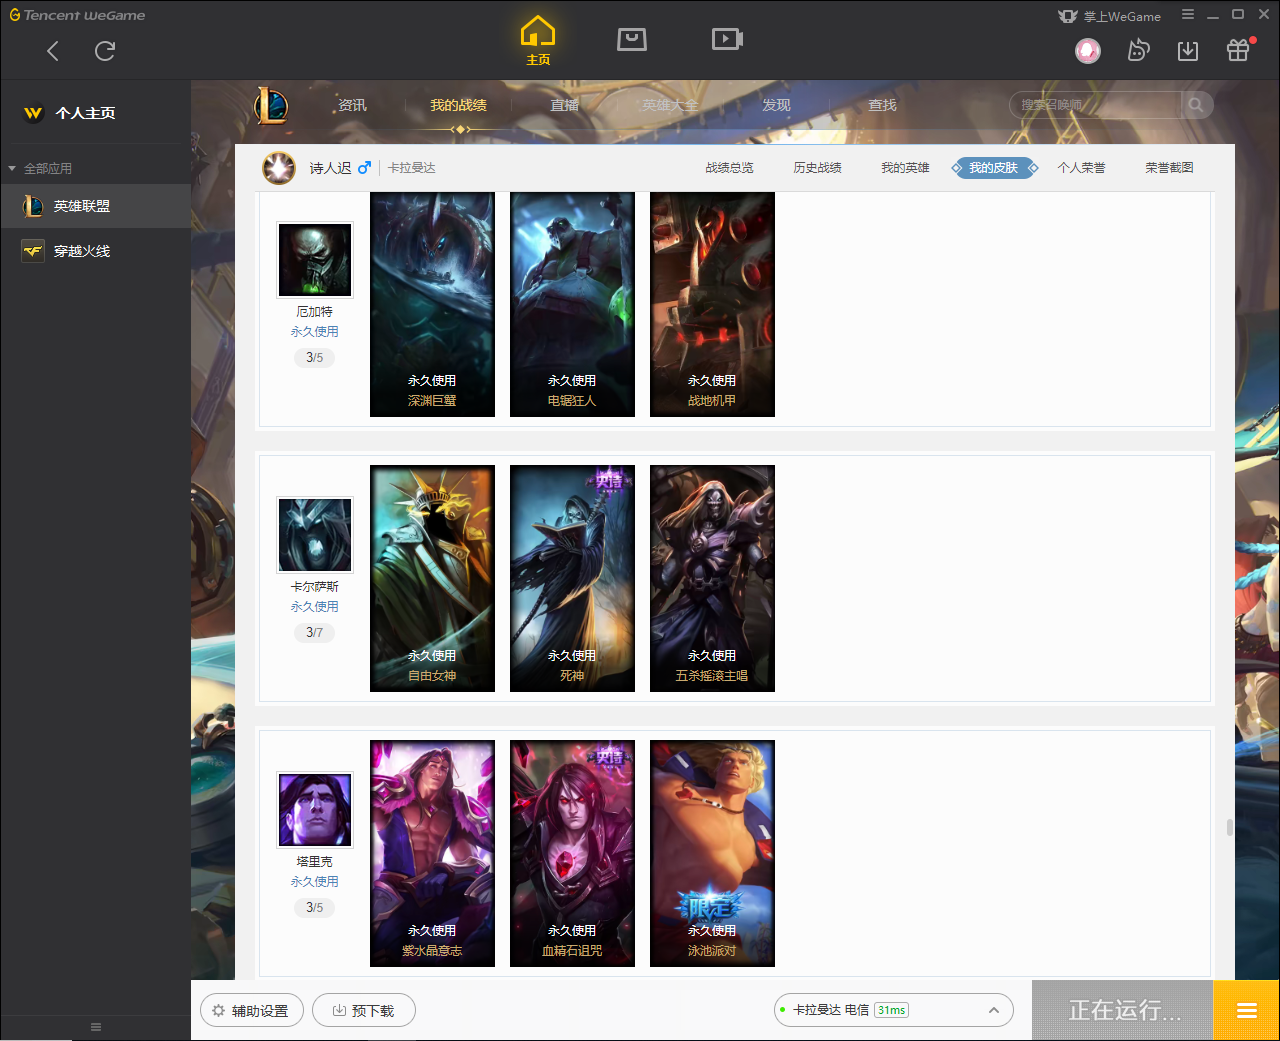
Task: Open the hamburger menu in title bar
Action: 1188,15
